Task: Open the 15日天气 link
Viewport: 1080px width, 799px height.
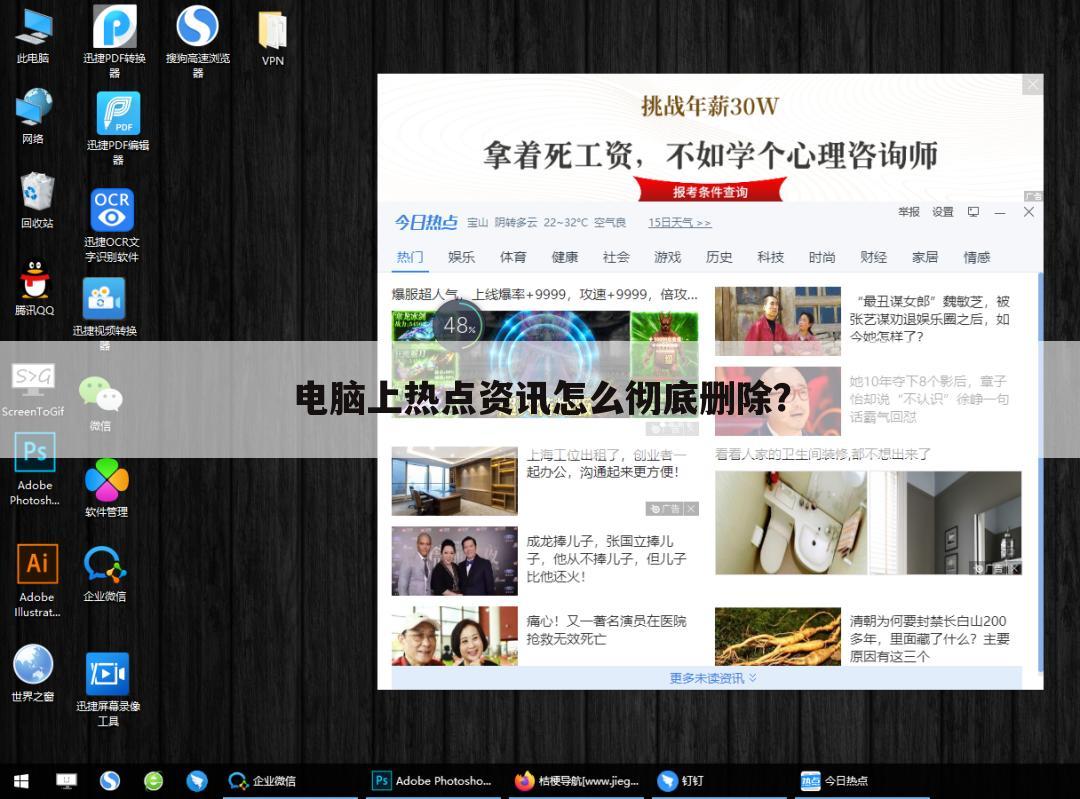Action: 679,222
